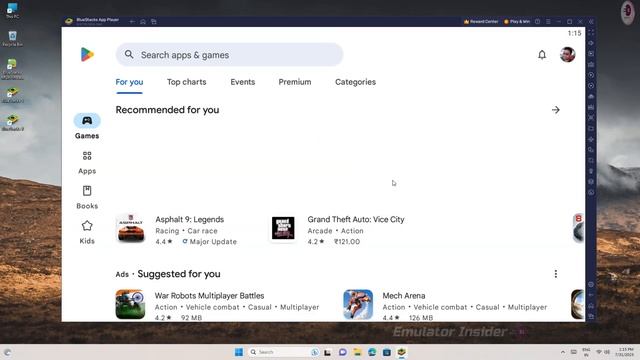Click the BlueStacks taskbar icon
640x360 pixels.
pyautogui.click(x=402, y=352)
